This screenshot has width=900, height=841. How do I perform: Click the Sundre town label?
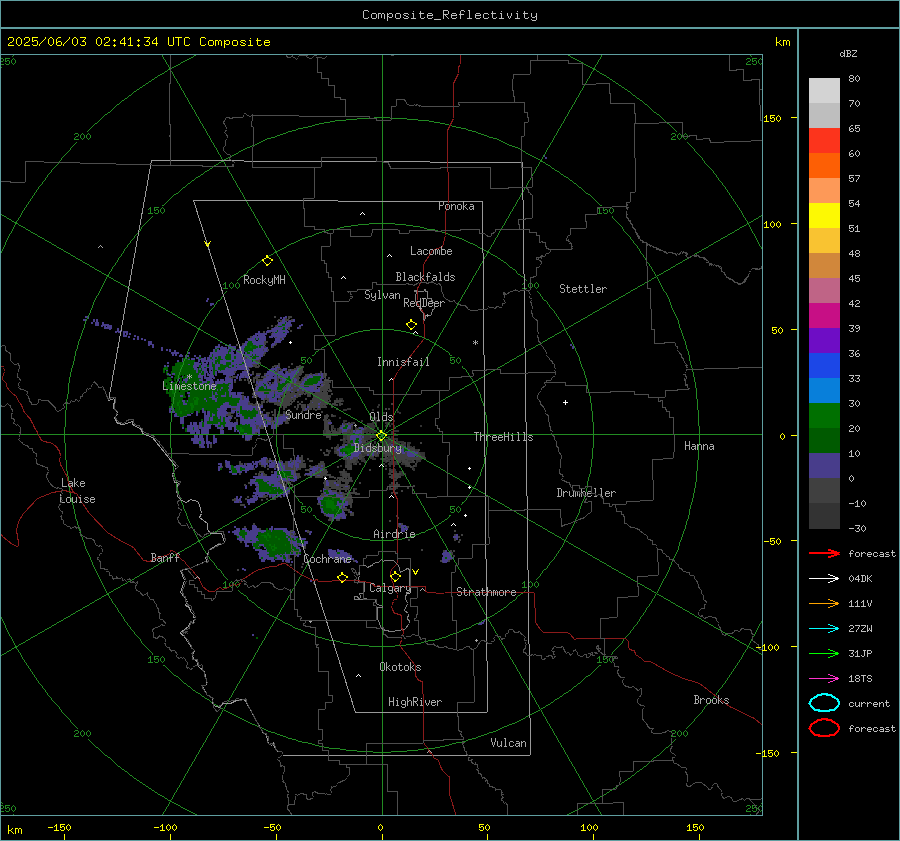[304, 414]
